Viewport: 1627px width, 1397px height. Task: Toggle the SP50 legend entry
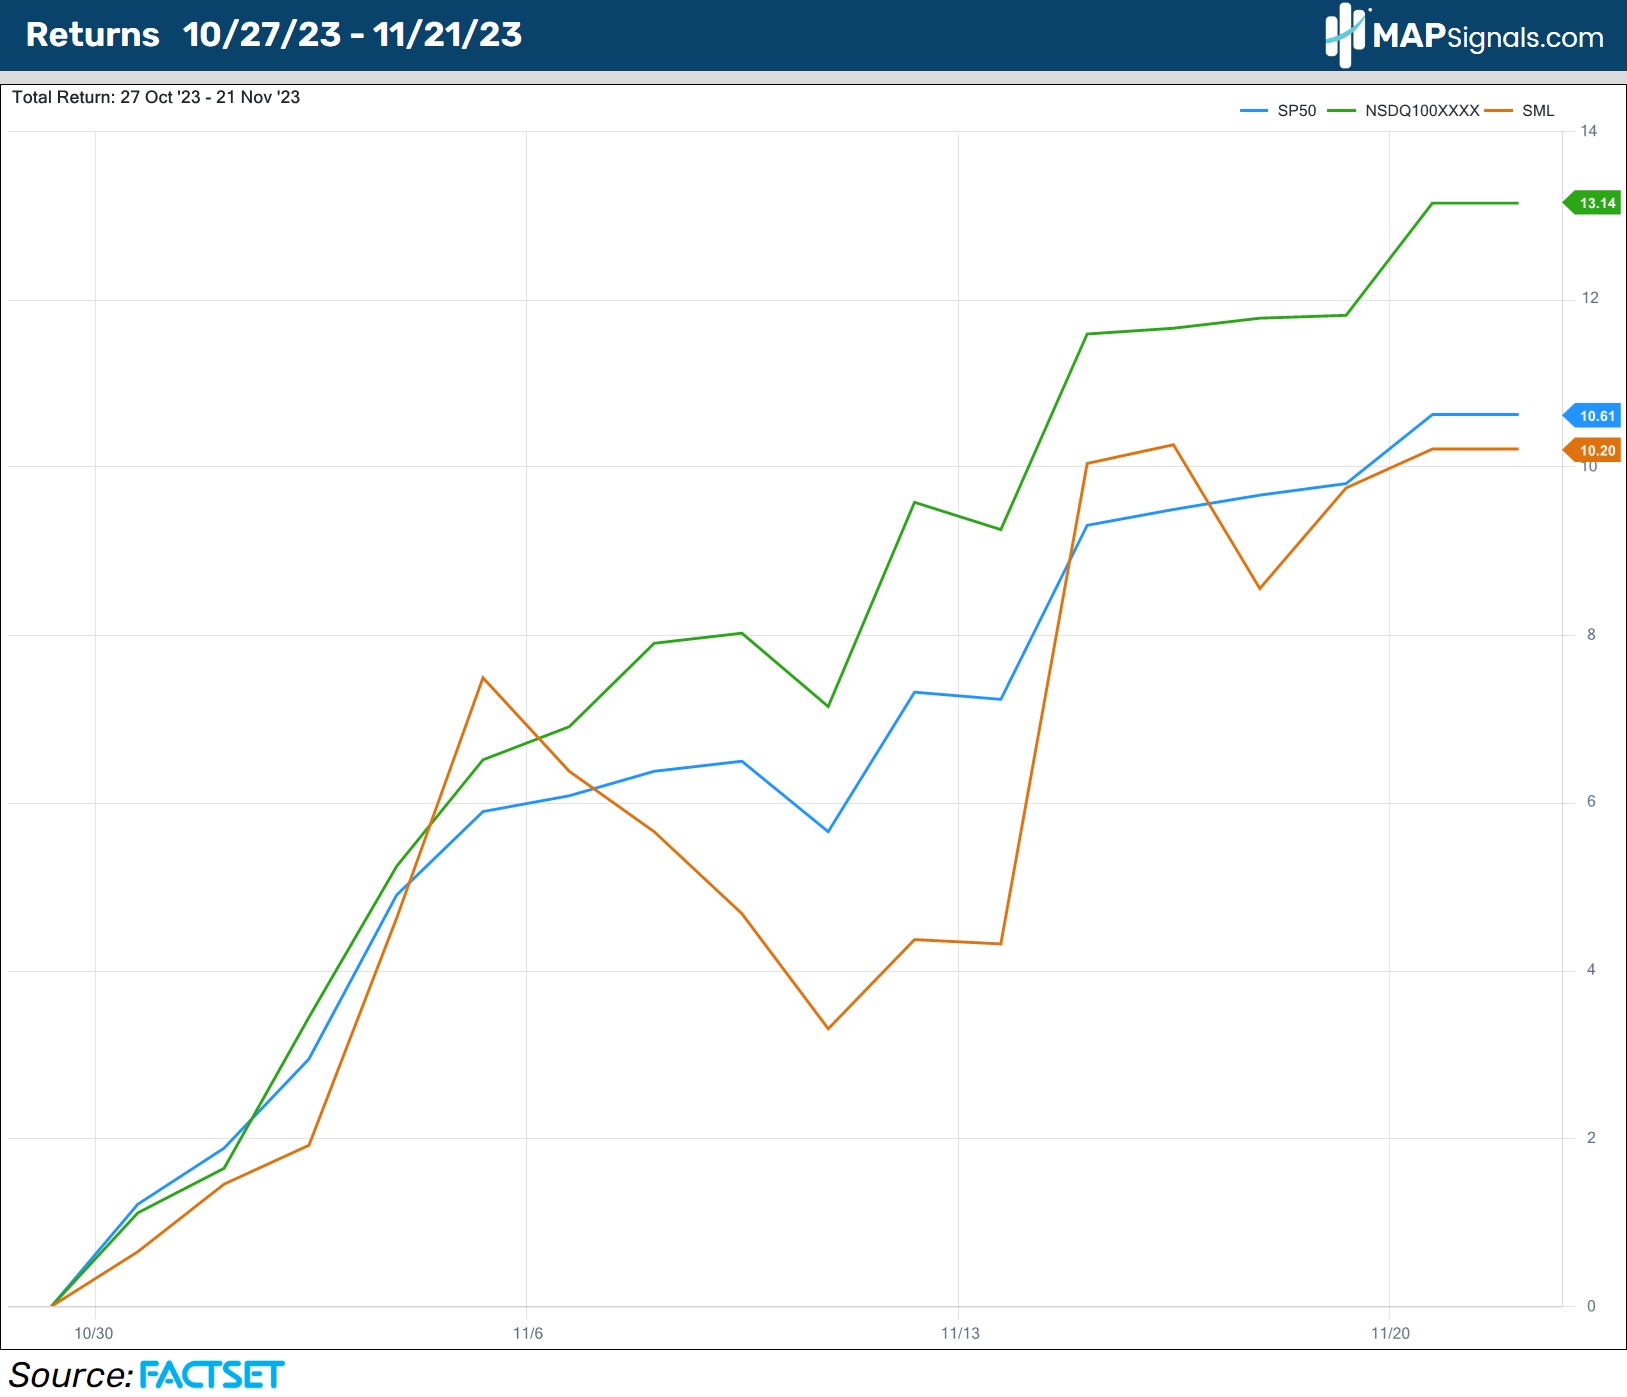tap(1278, 111)
